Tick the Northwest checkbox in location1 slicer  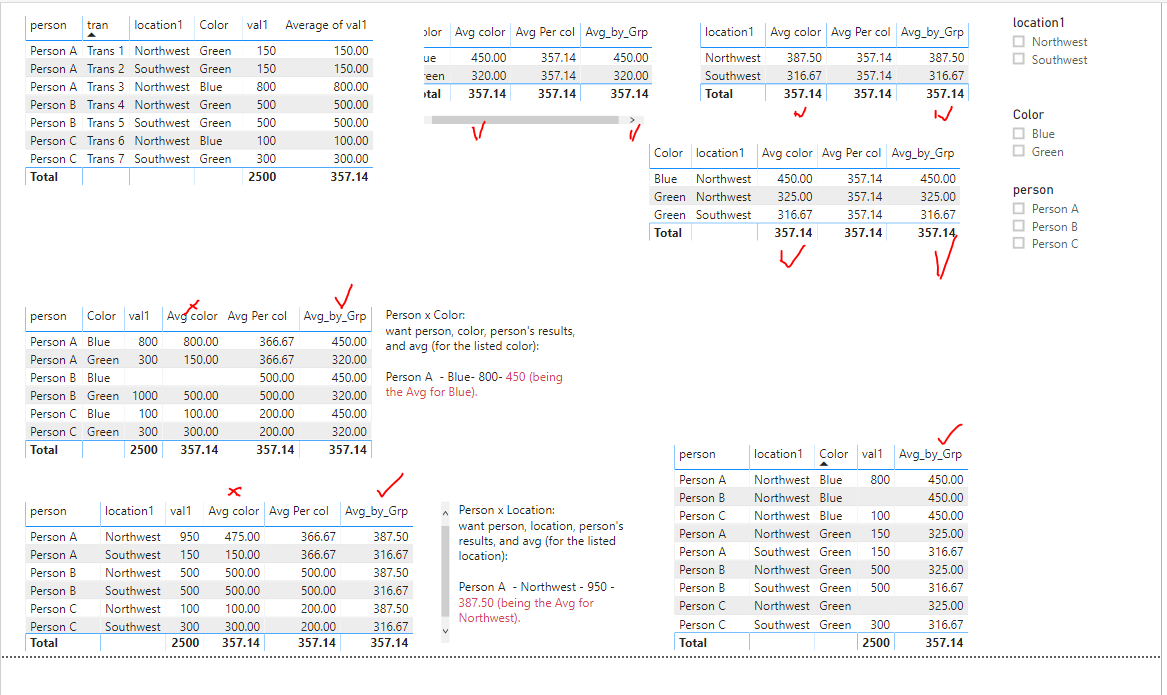pos(1019,42)
